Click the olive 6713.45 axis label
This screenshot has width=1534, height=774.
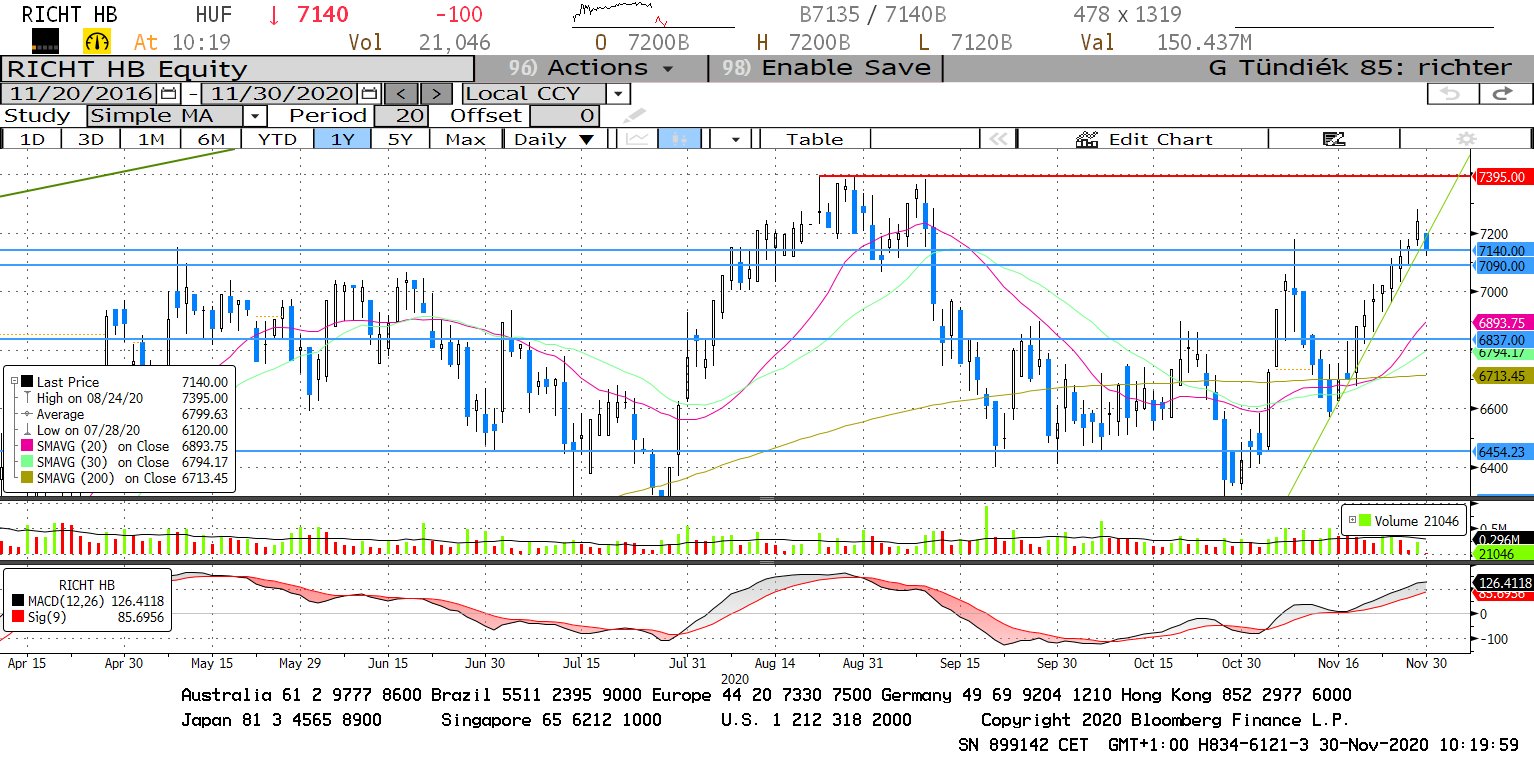1503,376
